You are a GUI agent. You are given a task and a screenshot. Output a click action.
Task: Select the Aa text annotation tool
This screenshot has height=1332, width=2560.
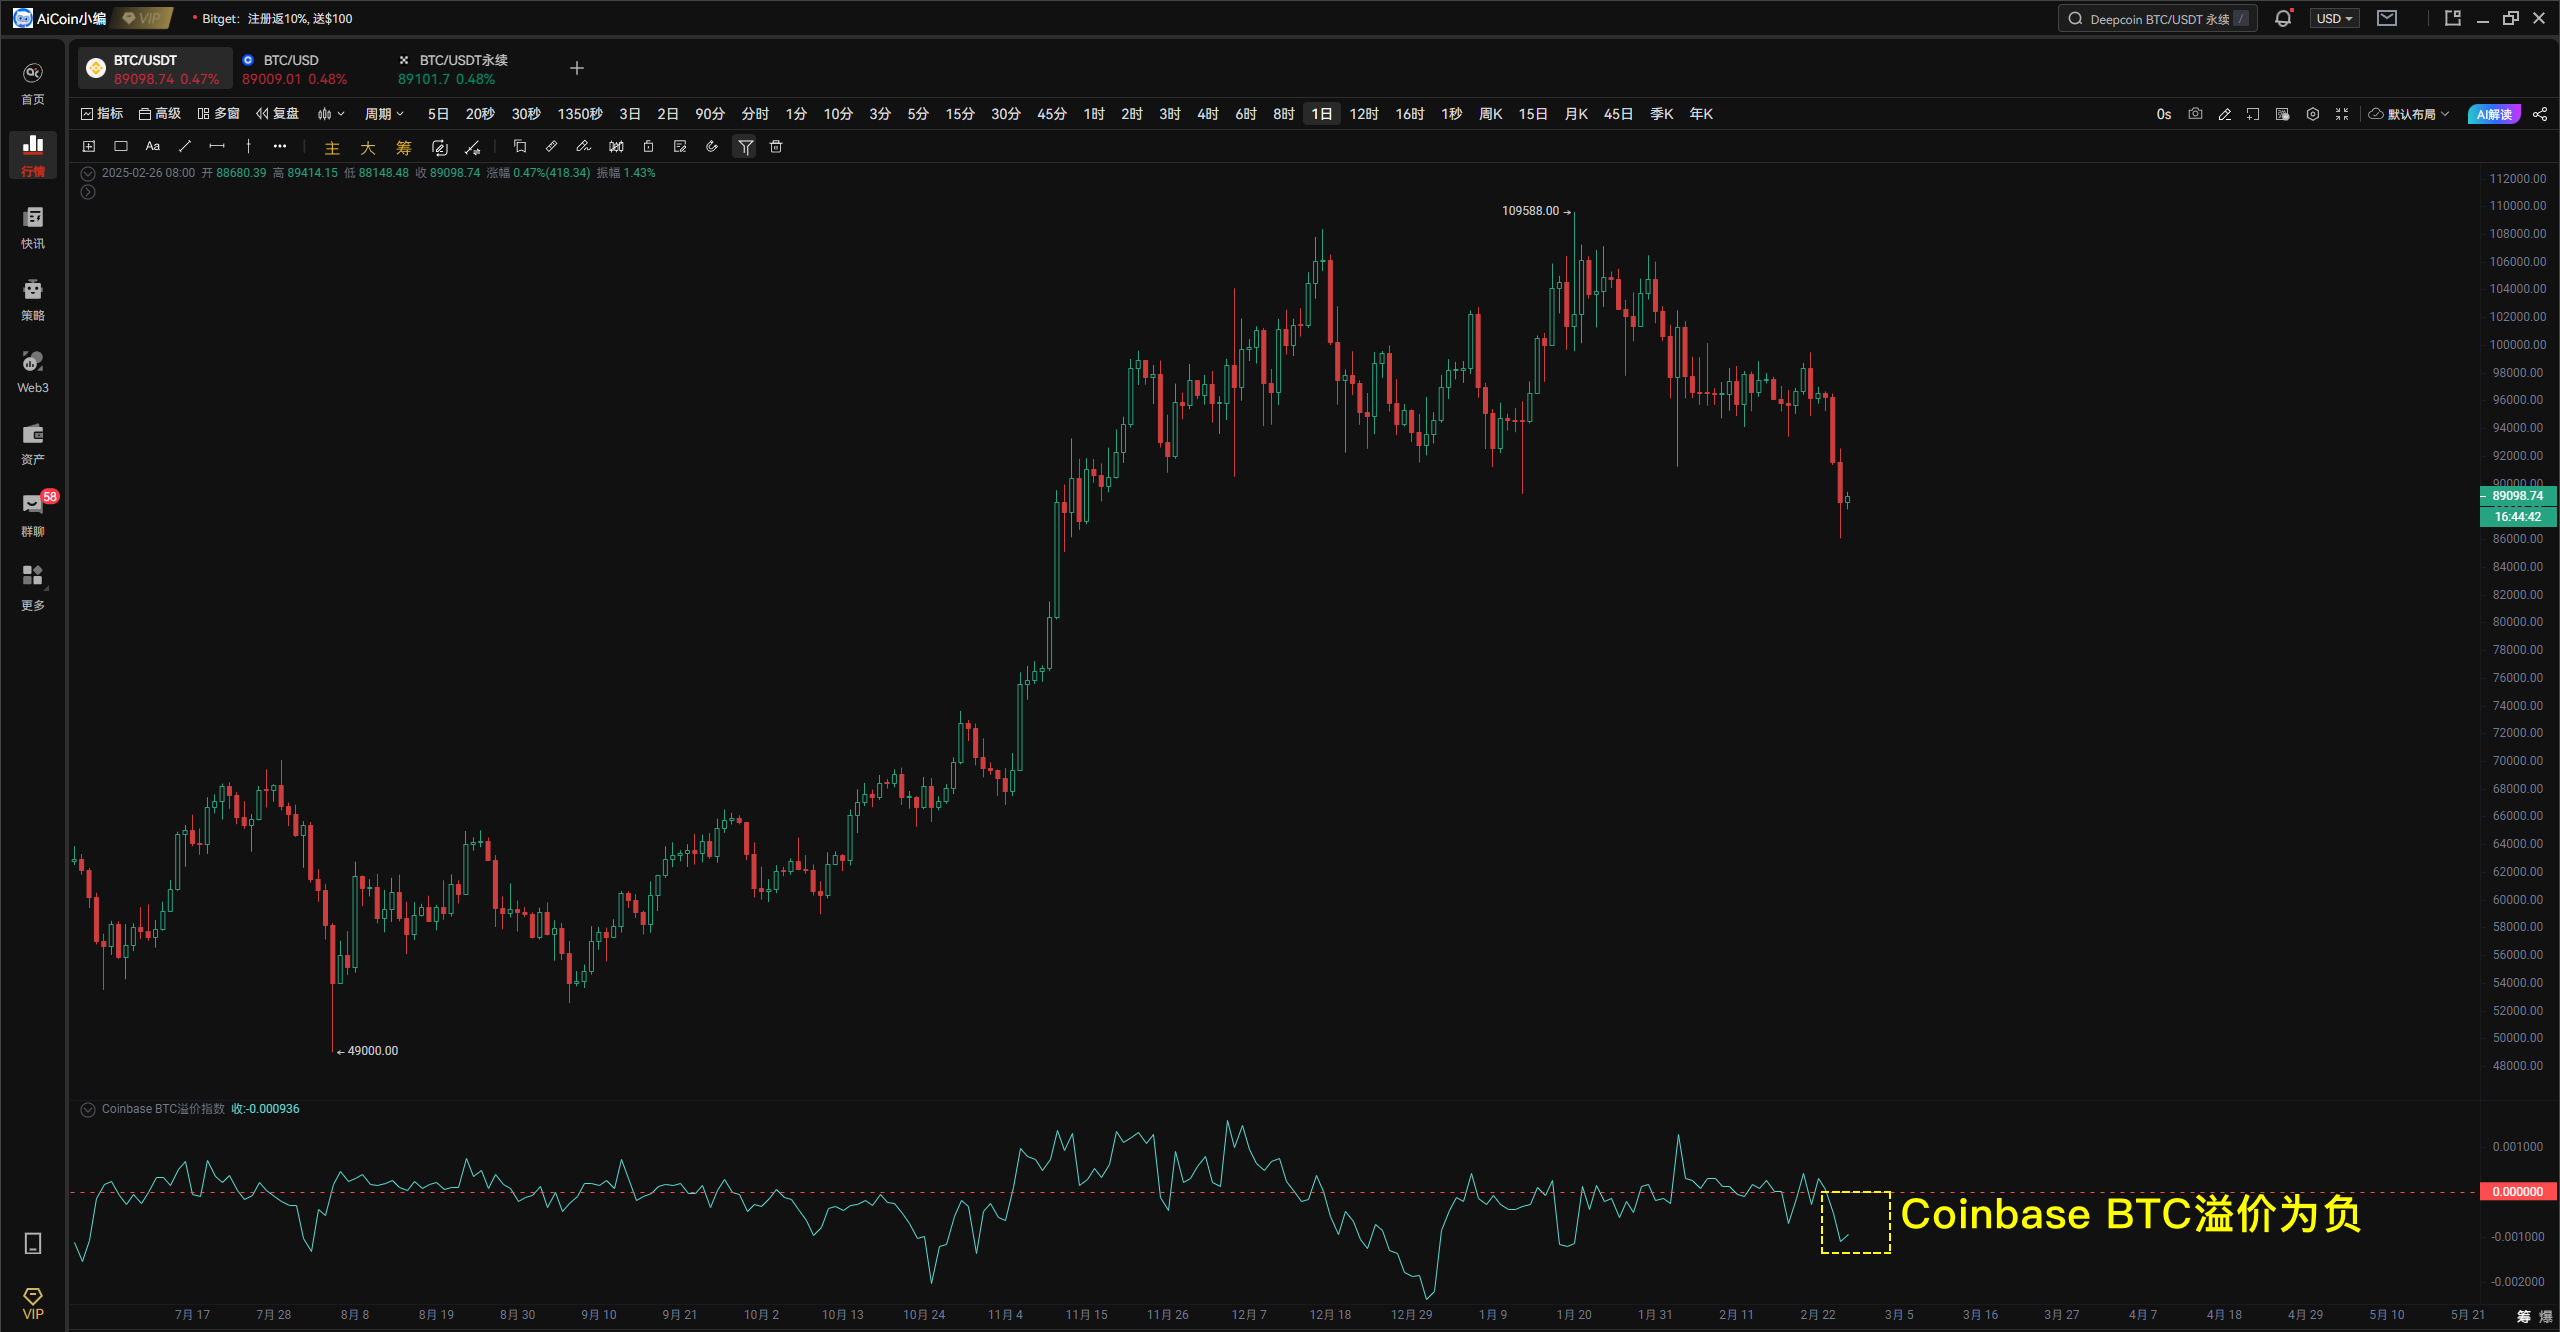153,146
